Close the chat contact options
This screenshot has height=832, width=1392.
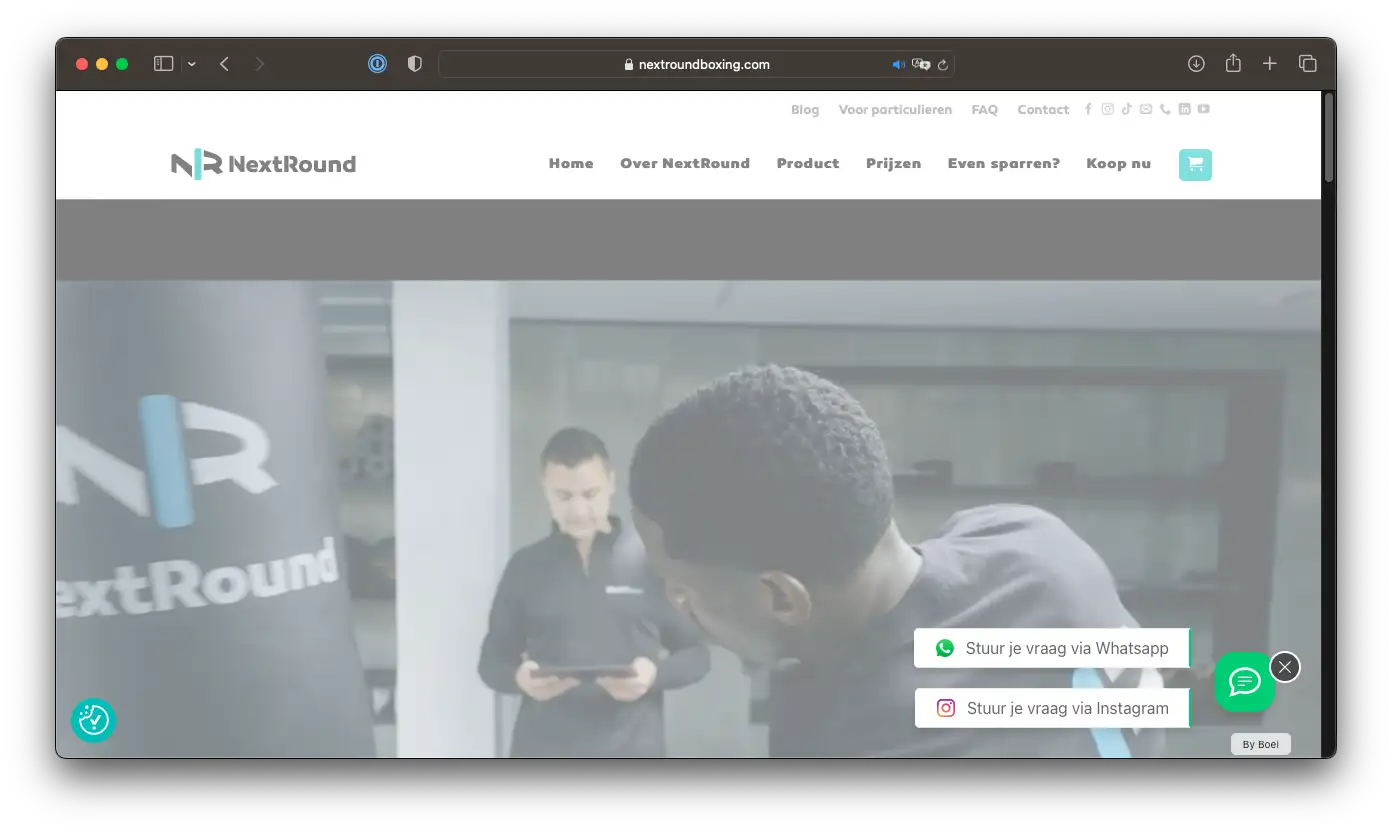[1285, 667]
